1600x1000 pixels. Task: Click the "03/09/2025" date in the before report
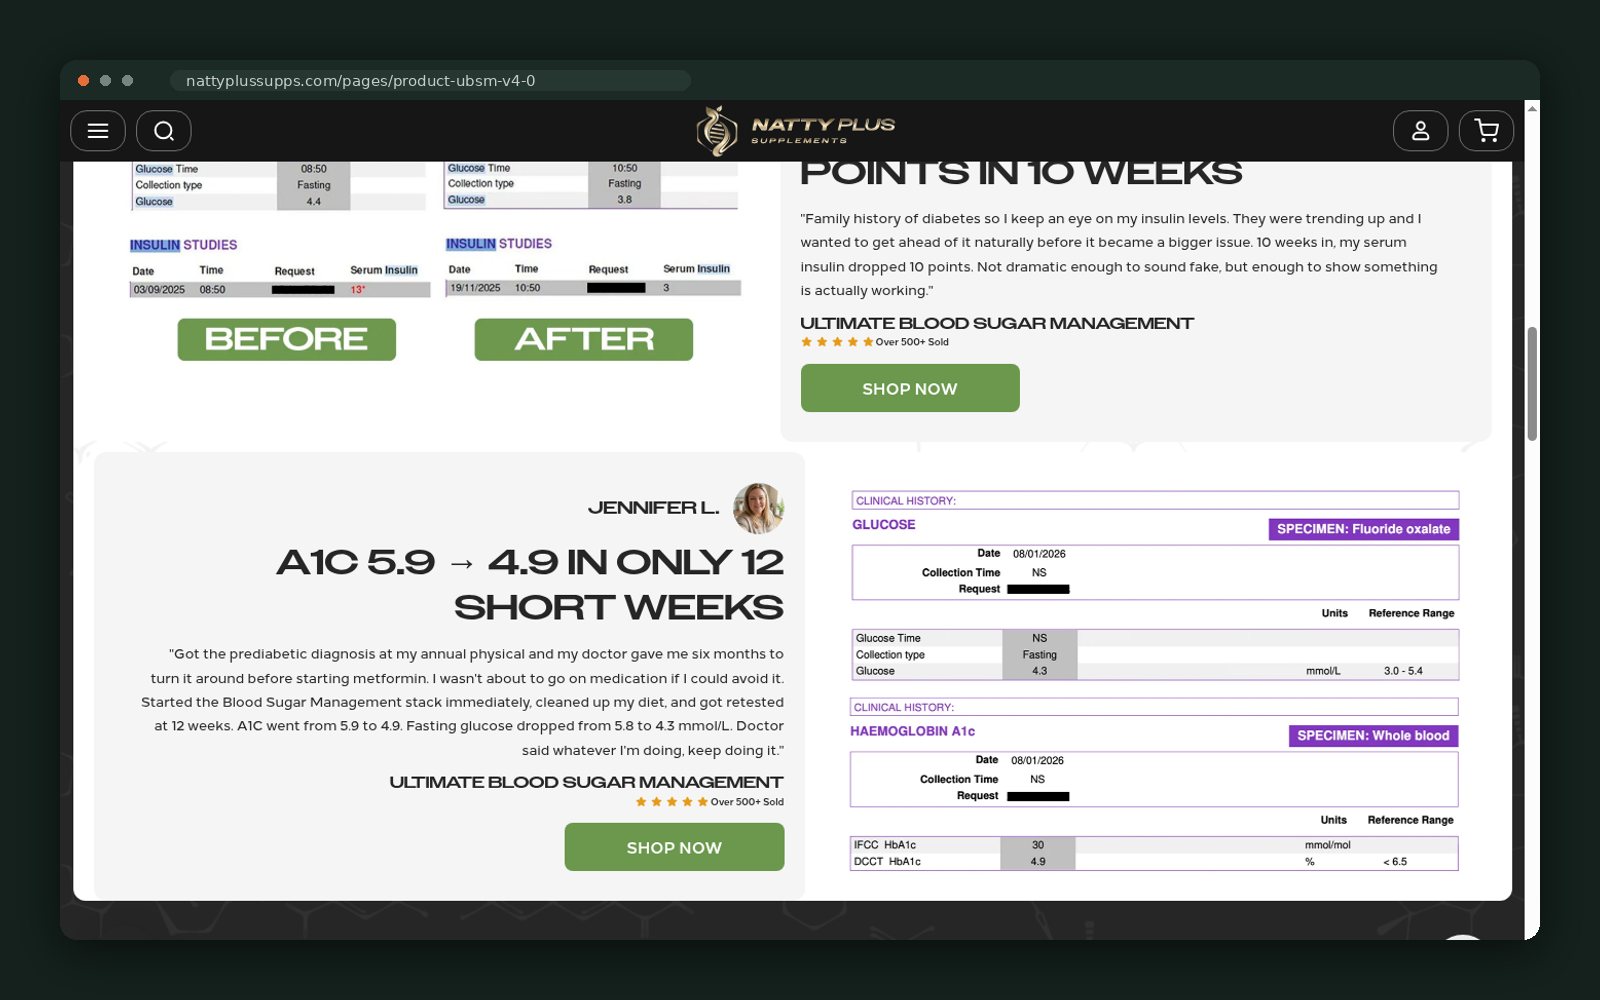(x=160, y=290)
